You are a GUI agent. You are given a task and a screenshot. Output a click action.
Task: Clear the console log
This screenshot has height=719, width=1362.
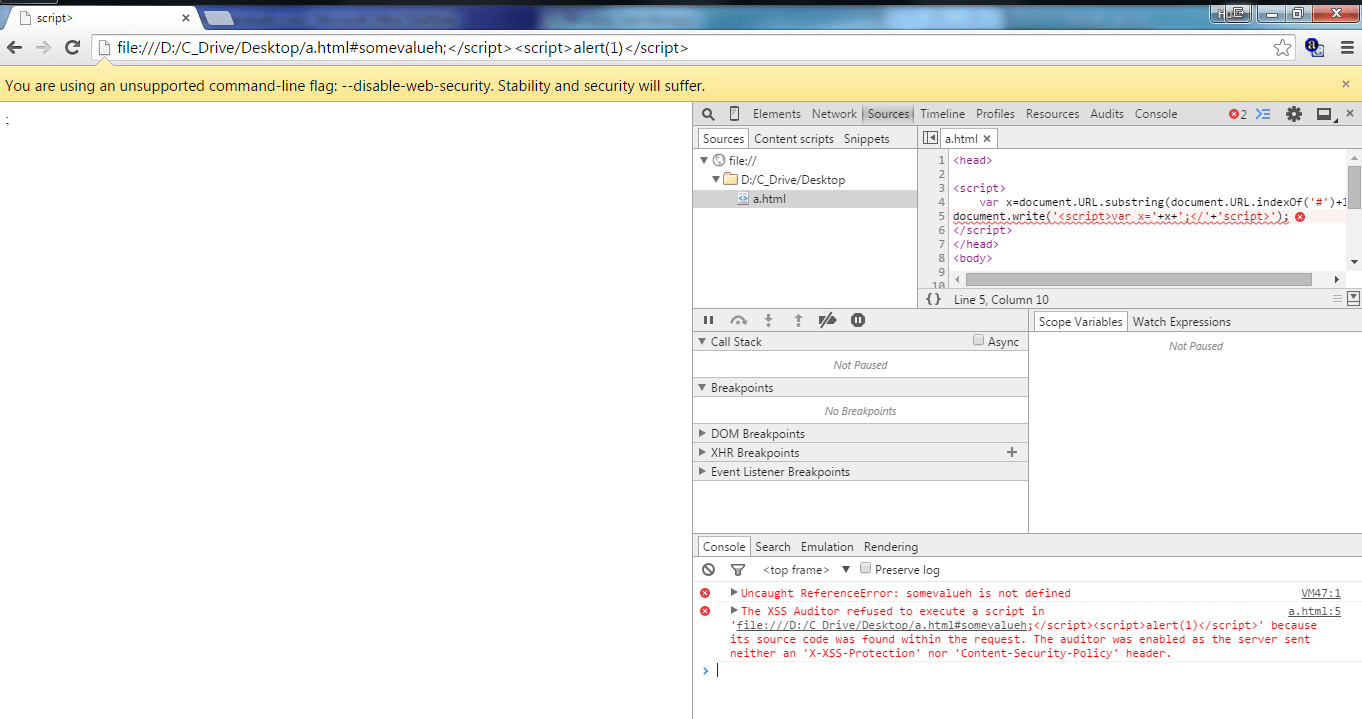click(708, 569)
